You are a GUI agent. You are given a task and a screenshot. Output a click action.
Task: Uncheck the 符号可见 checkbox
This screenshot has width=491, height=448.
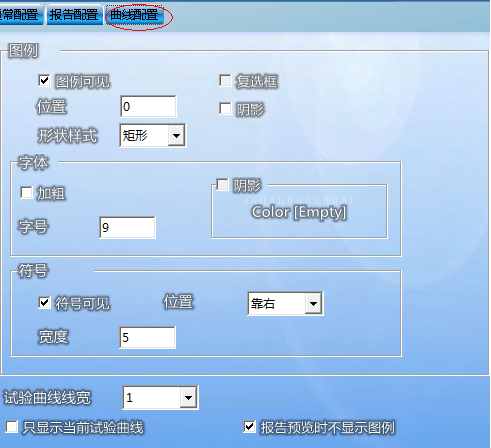[44, 303]
